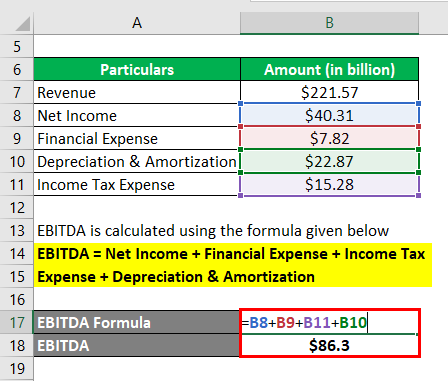The height and width of the screenshot is (381, 448).
Task: Select row 8 header
Action: (x=17, y=115)
